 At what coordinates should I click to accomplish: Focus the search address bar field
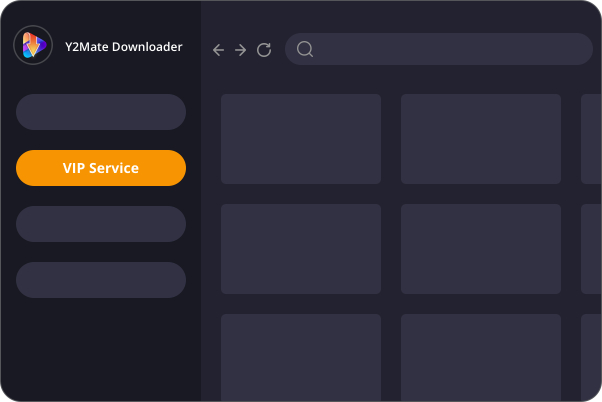click(x=450, y=49)
